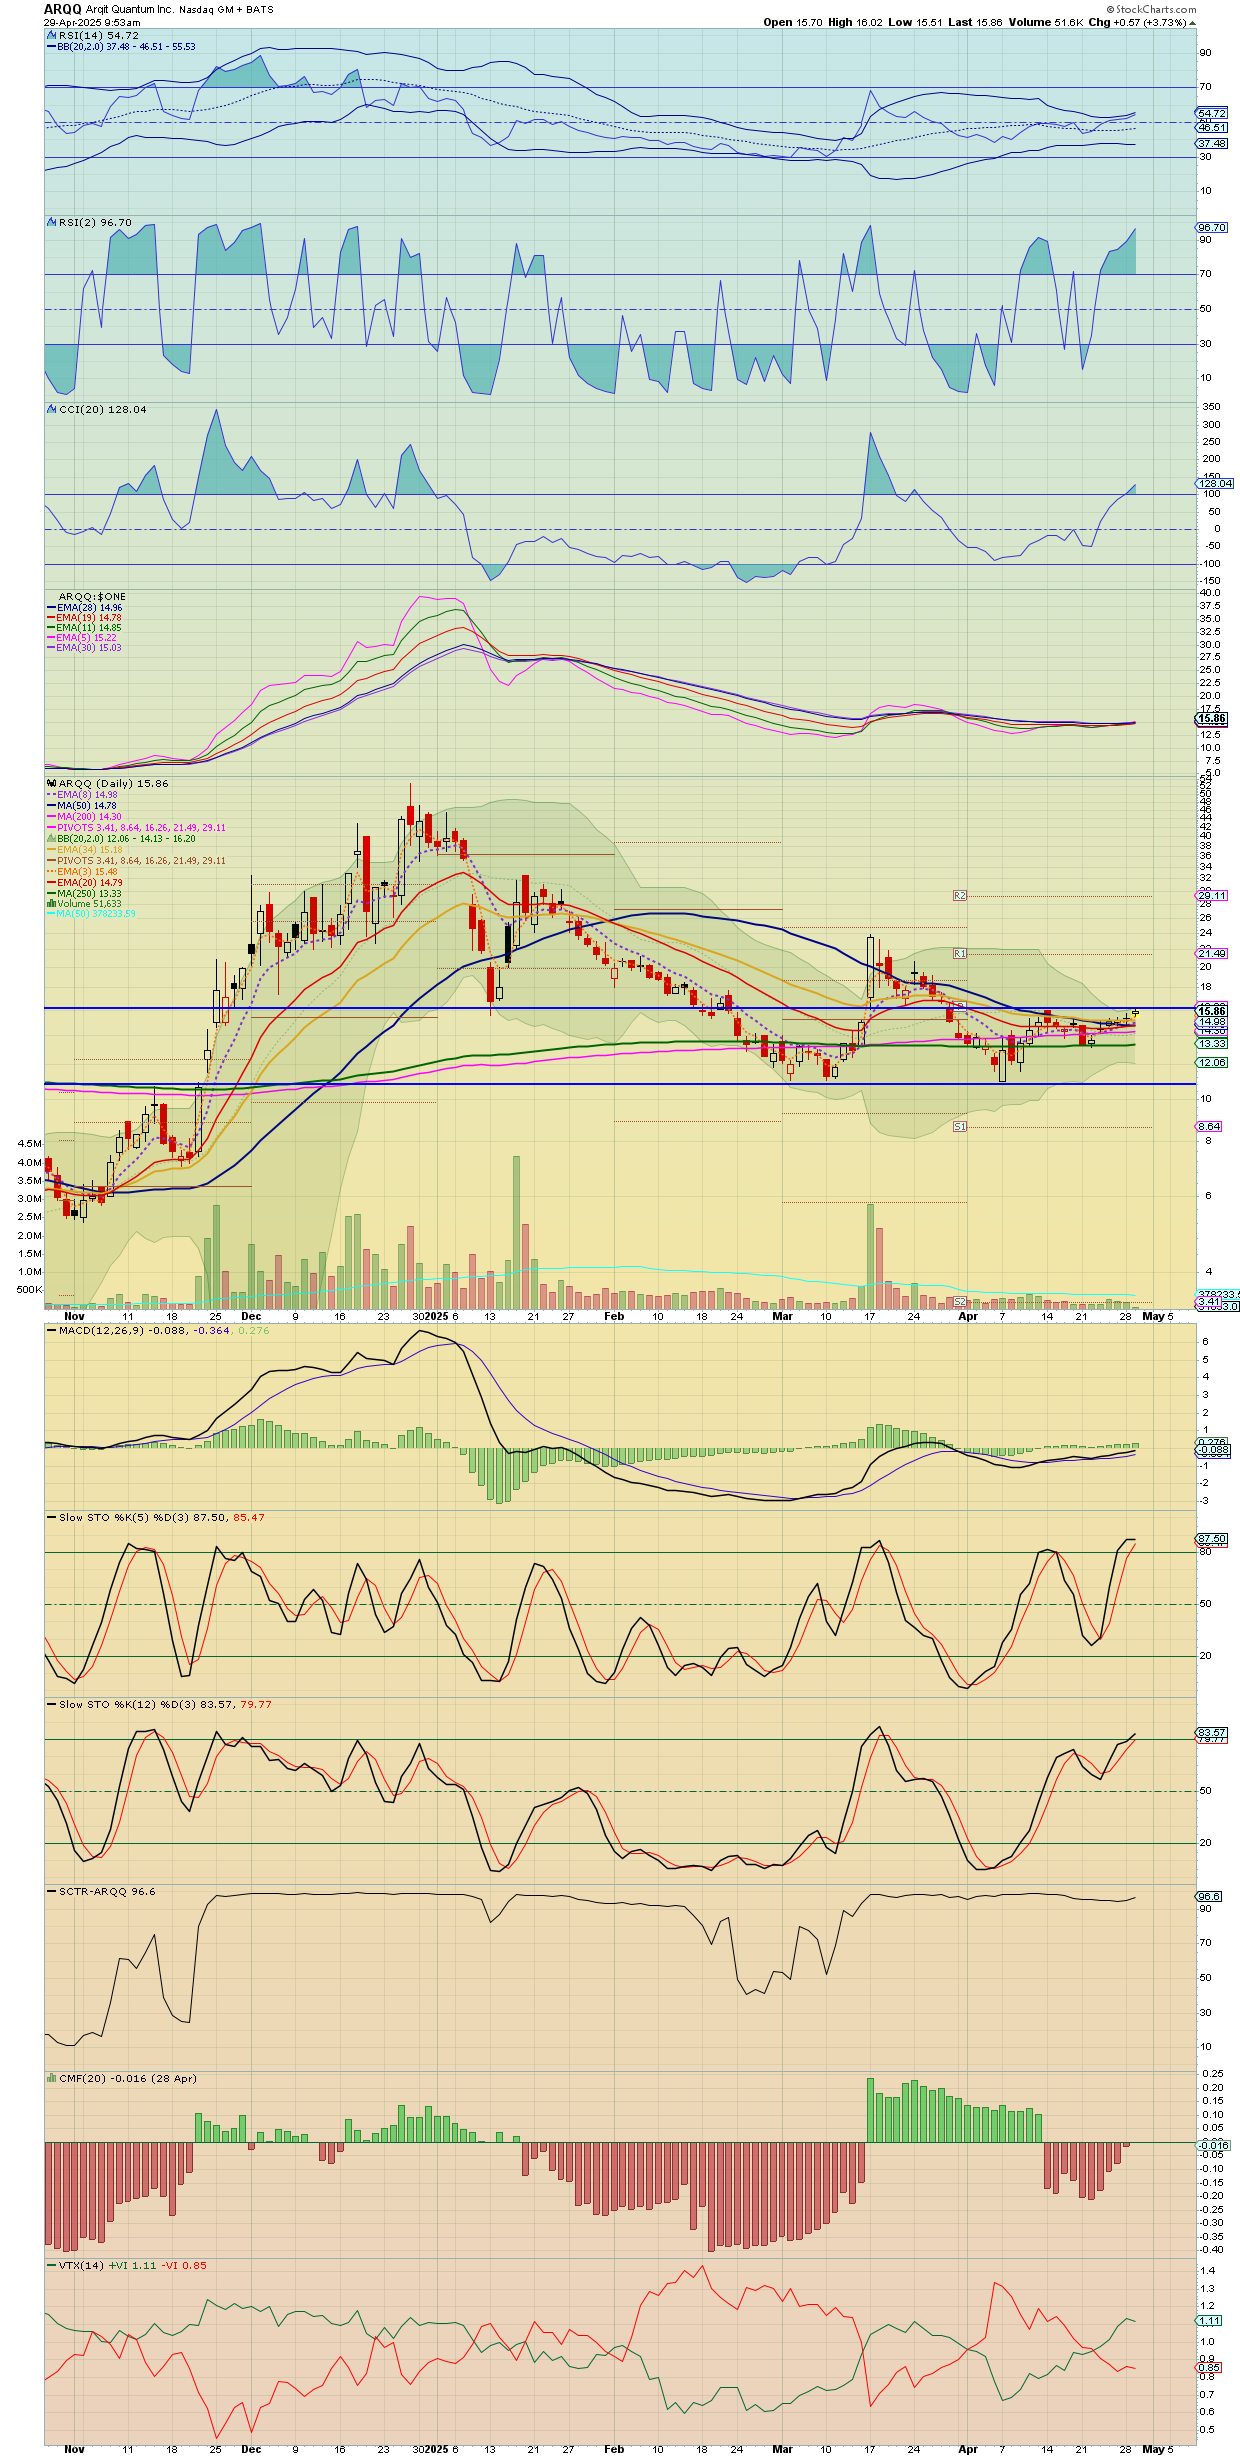Click the 'High 16.02' quote value

coord(856,22)
